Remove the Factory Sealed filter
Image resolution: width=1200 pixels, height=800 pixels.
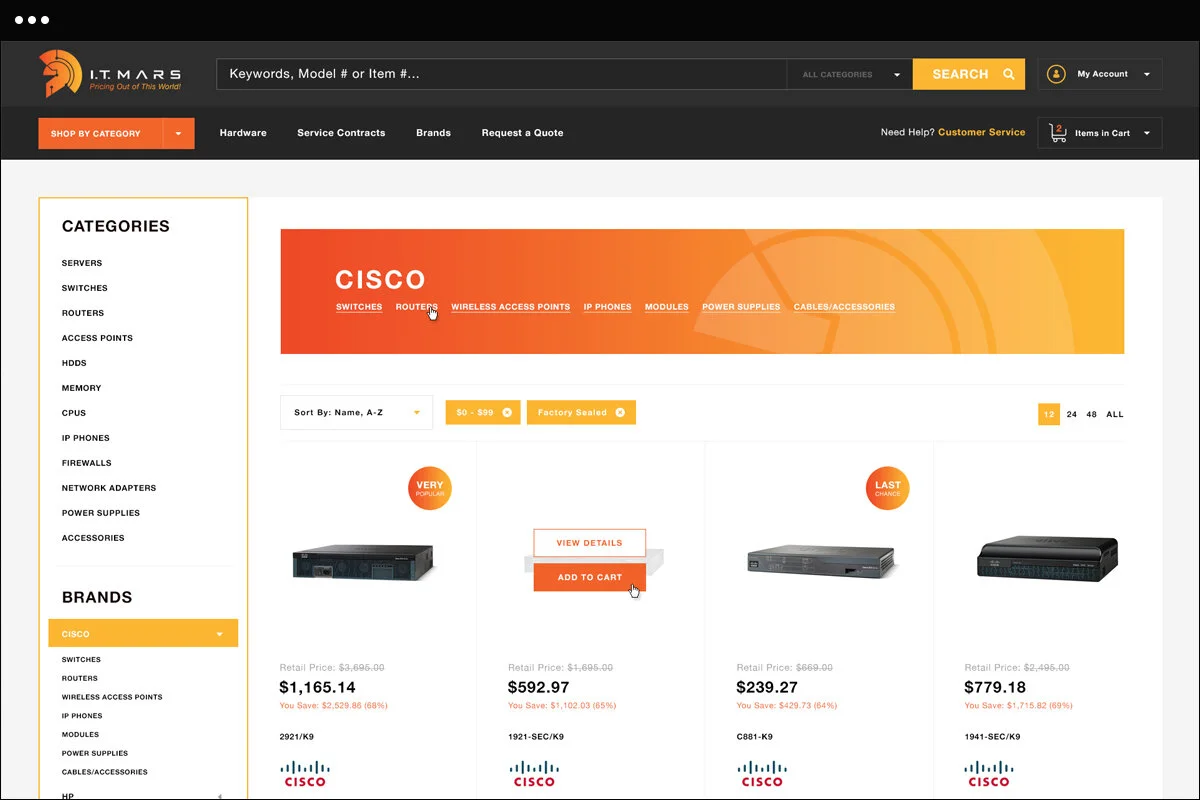(622, 411)
